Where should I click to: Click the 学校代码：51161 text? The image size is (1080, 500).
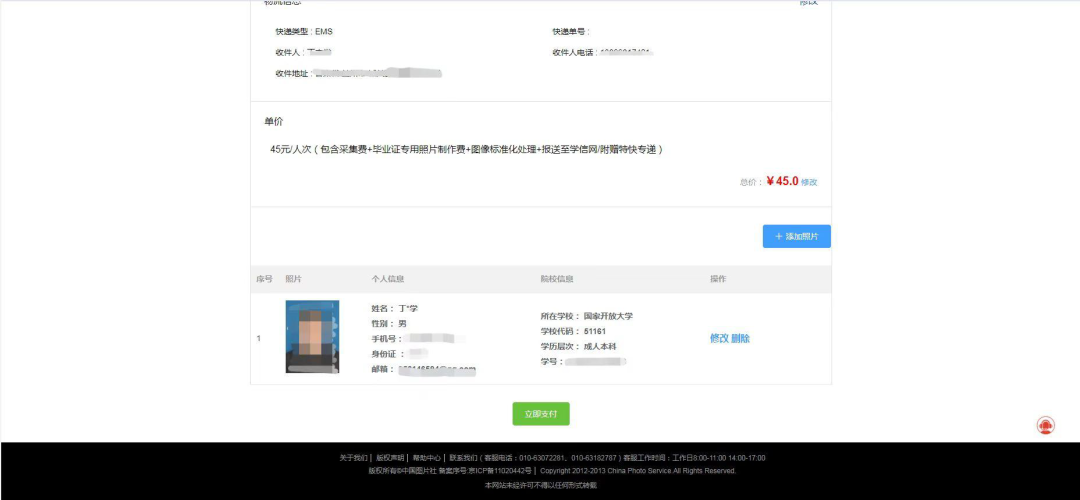573,331
